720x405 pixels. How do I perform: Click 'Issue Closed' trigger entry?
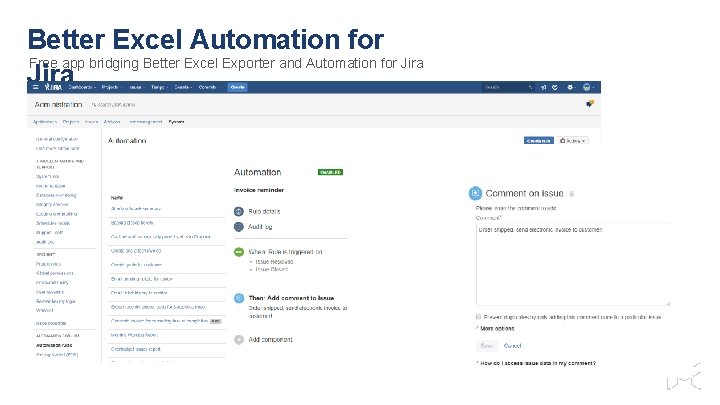(x=272, y=270)
